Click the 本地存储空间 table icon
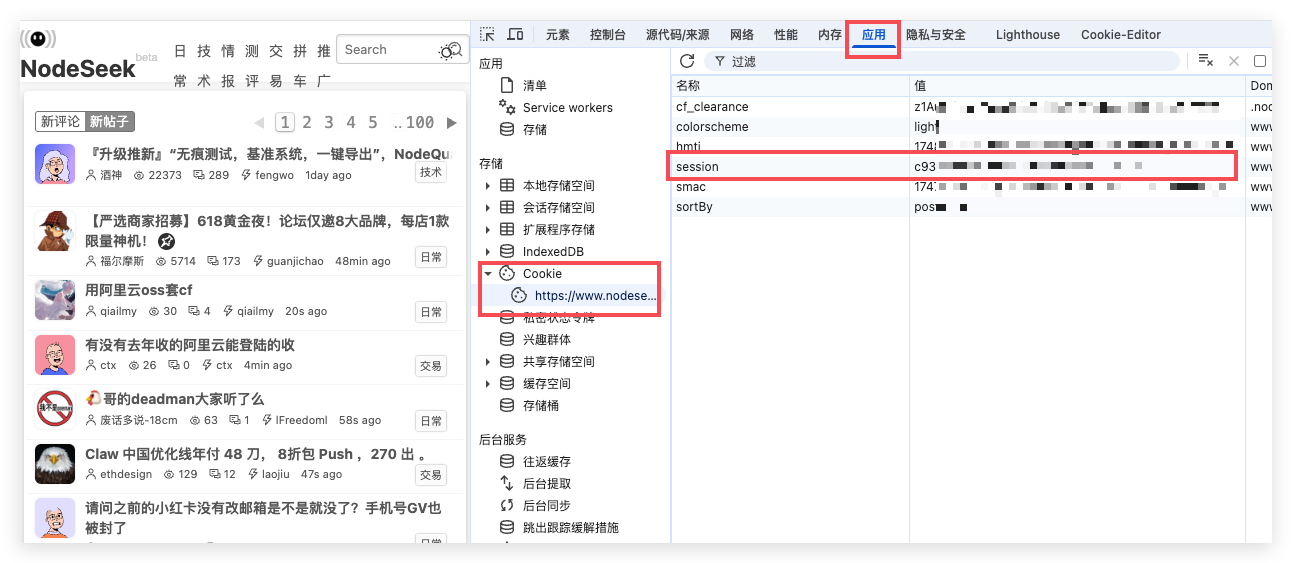 (507, 186)
